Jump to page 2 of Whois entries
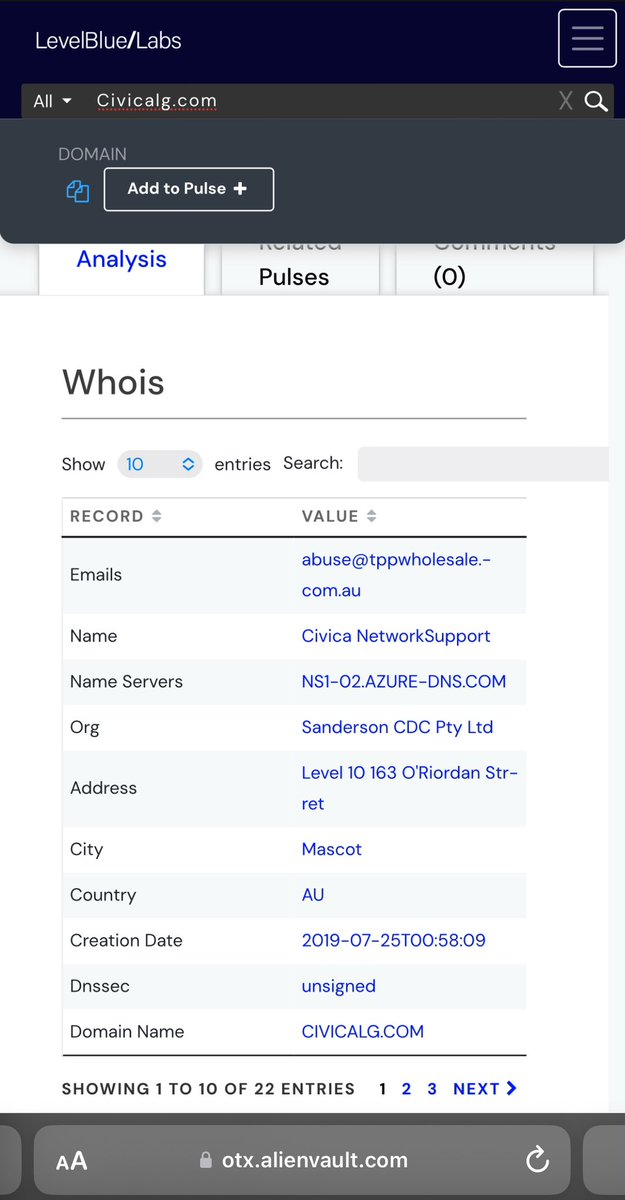Viewport: 625px width, 1200px height. (x=406, y=1088)
